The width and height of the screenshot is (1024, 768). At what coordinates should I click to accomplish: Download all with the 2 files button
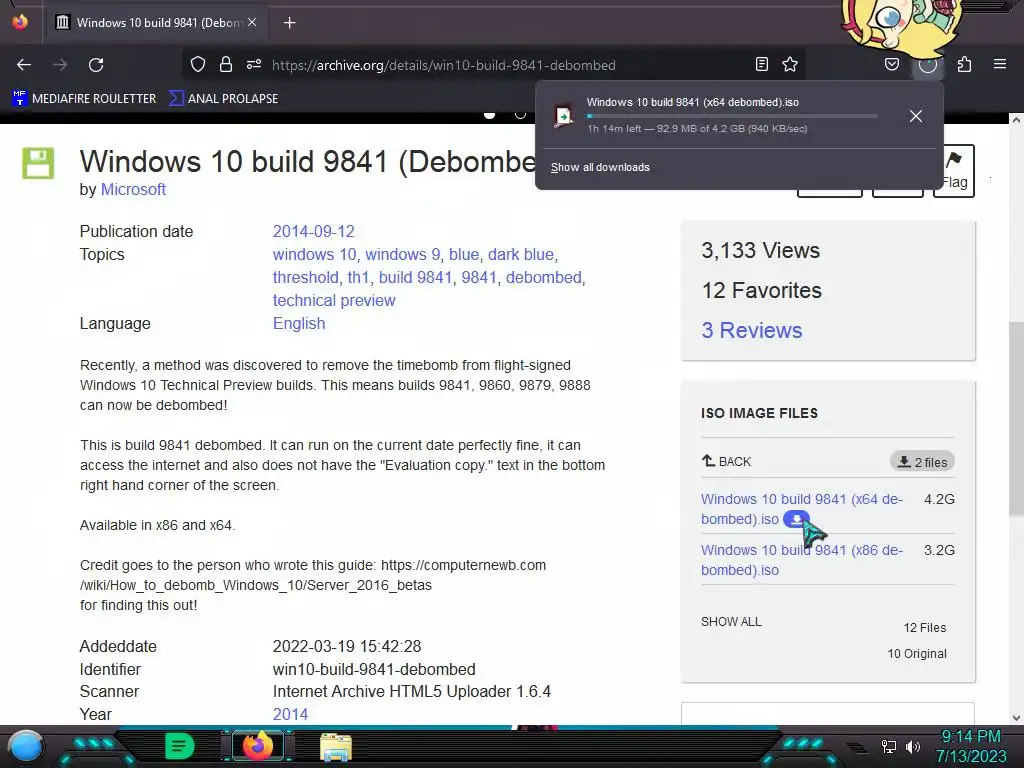point(922,462)
